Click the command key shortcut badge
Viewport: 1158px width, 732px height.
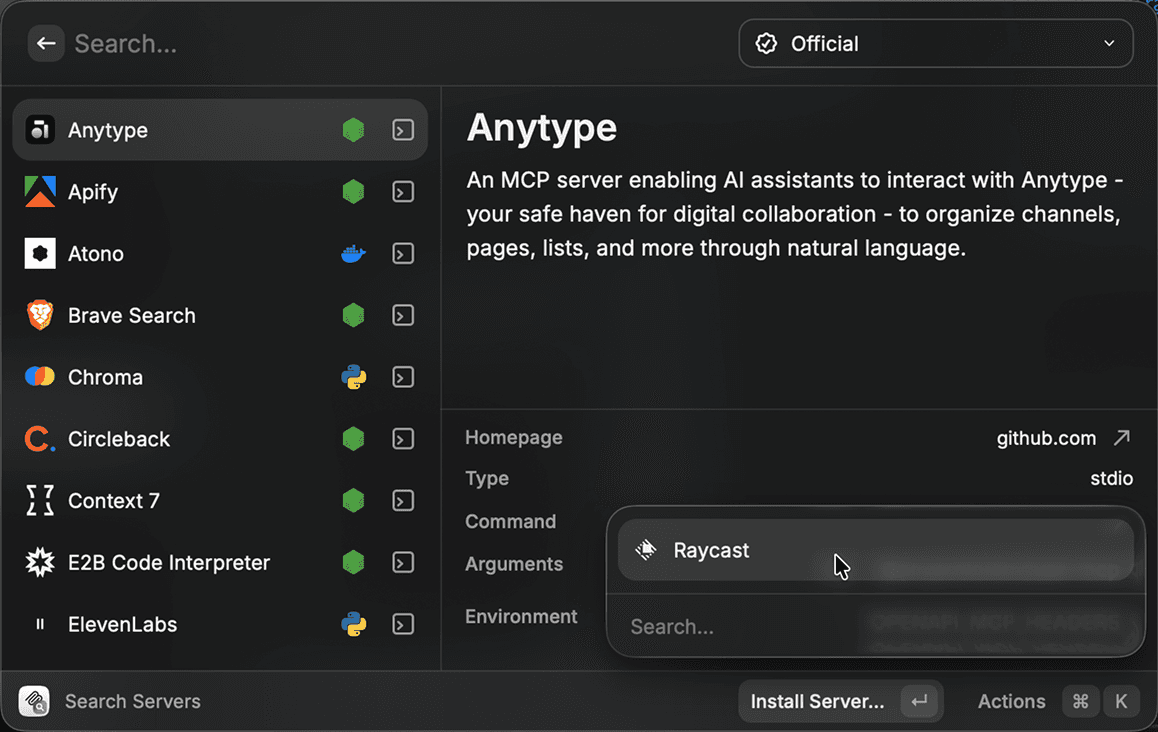1080,701
